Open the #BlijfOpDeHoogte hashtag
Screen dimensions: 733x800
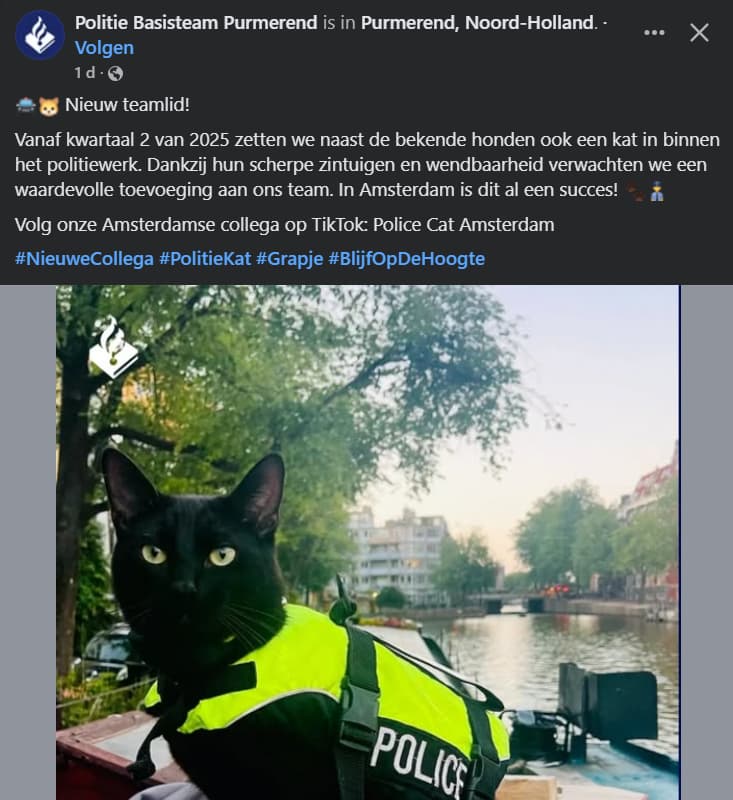pos(407,259)
